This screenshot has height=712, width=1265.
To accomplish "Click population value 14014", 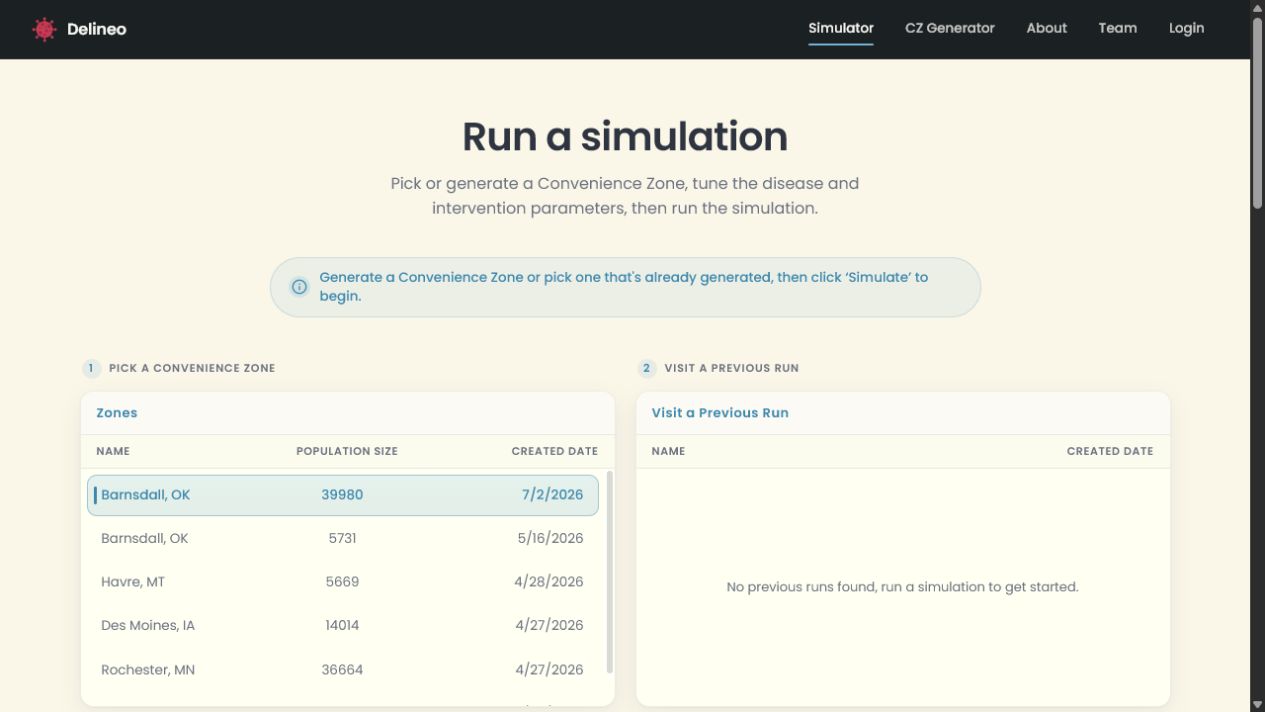I will click(x=342, y=626).
